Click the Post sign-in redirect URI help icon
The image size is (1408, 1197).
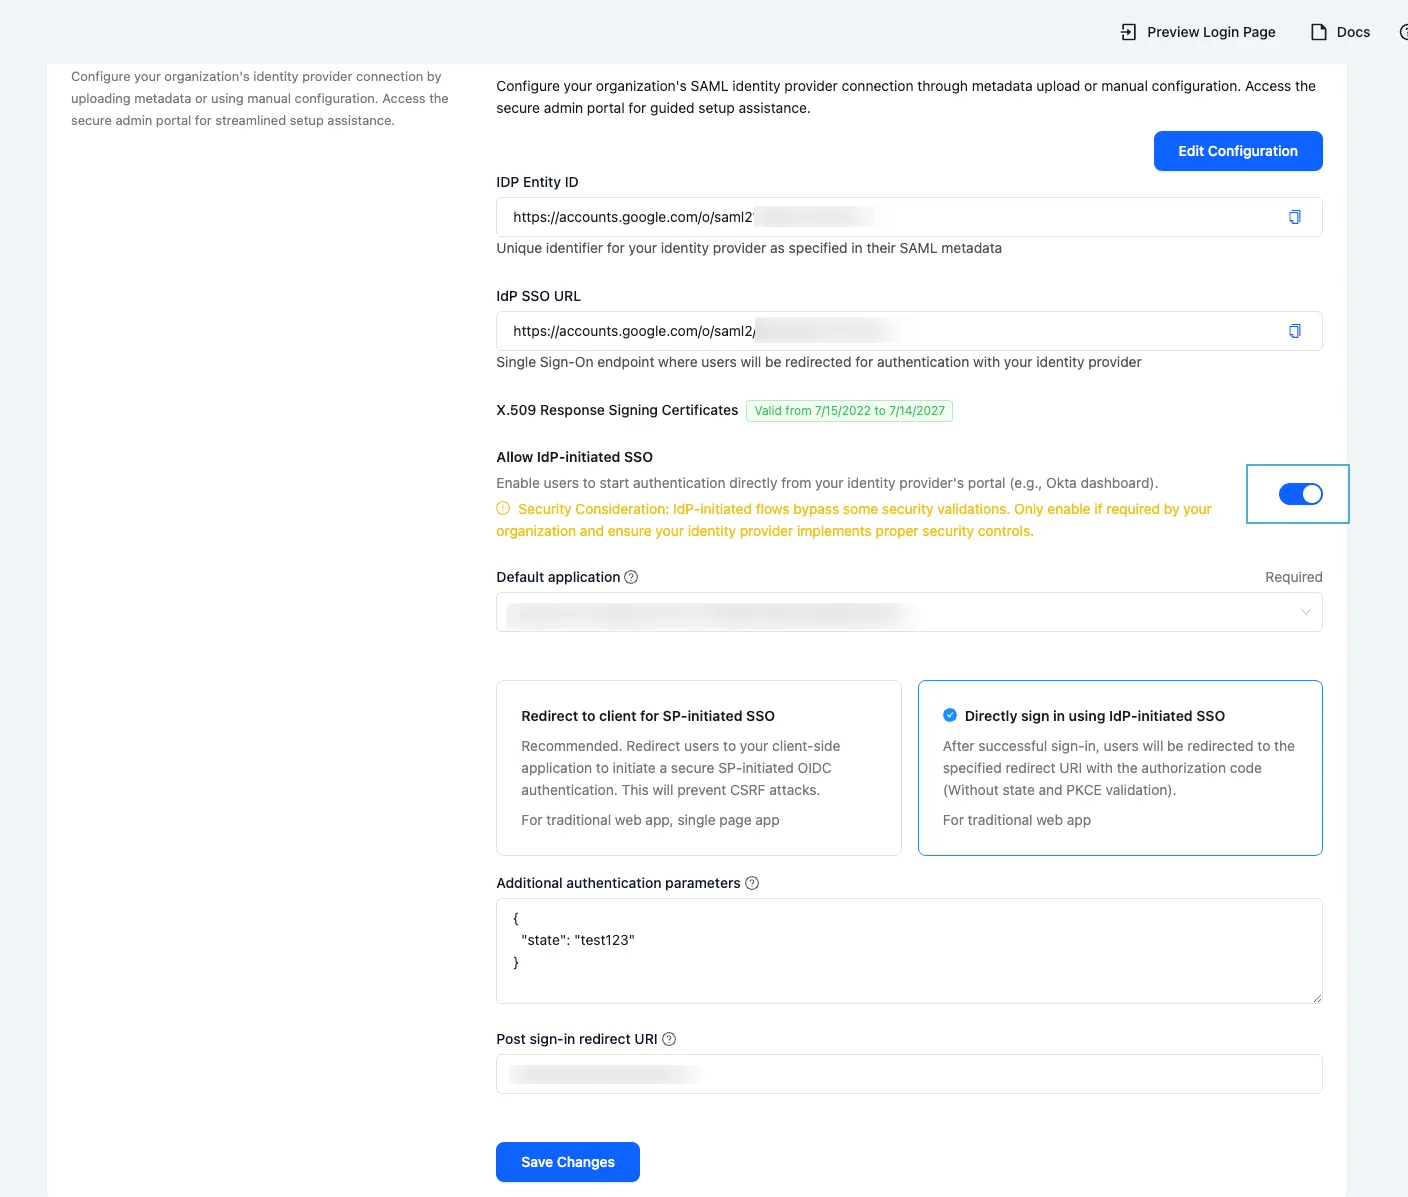tap(668, 1039)
